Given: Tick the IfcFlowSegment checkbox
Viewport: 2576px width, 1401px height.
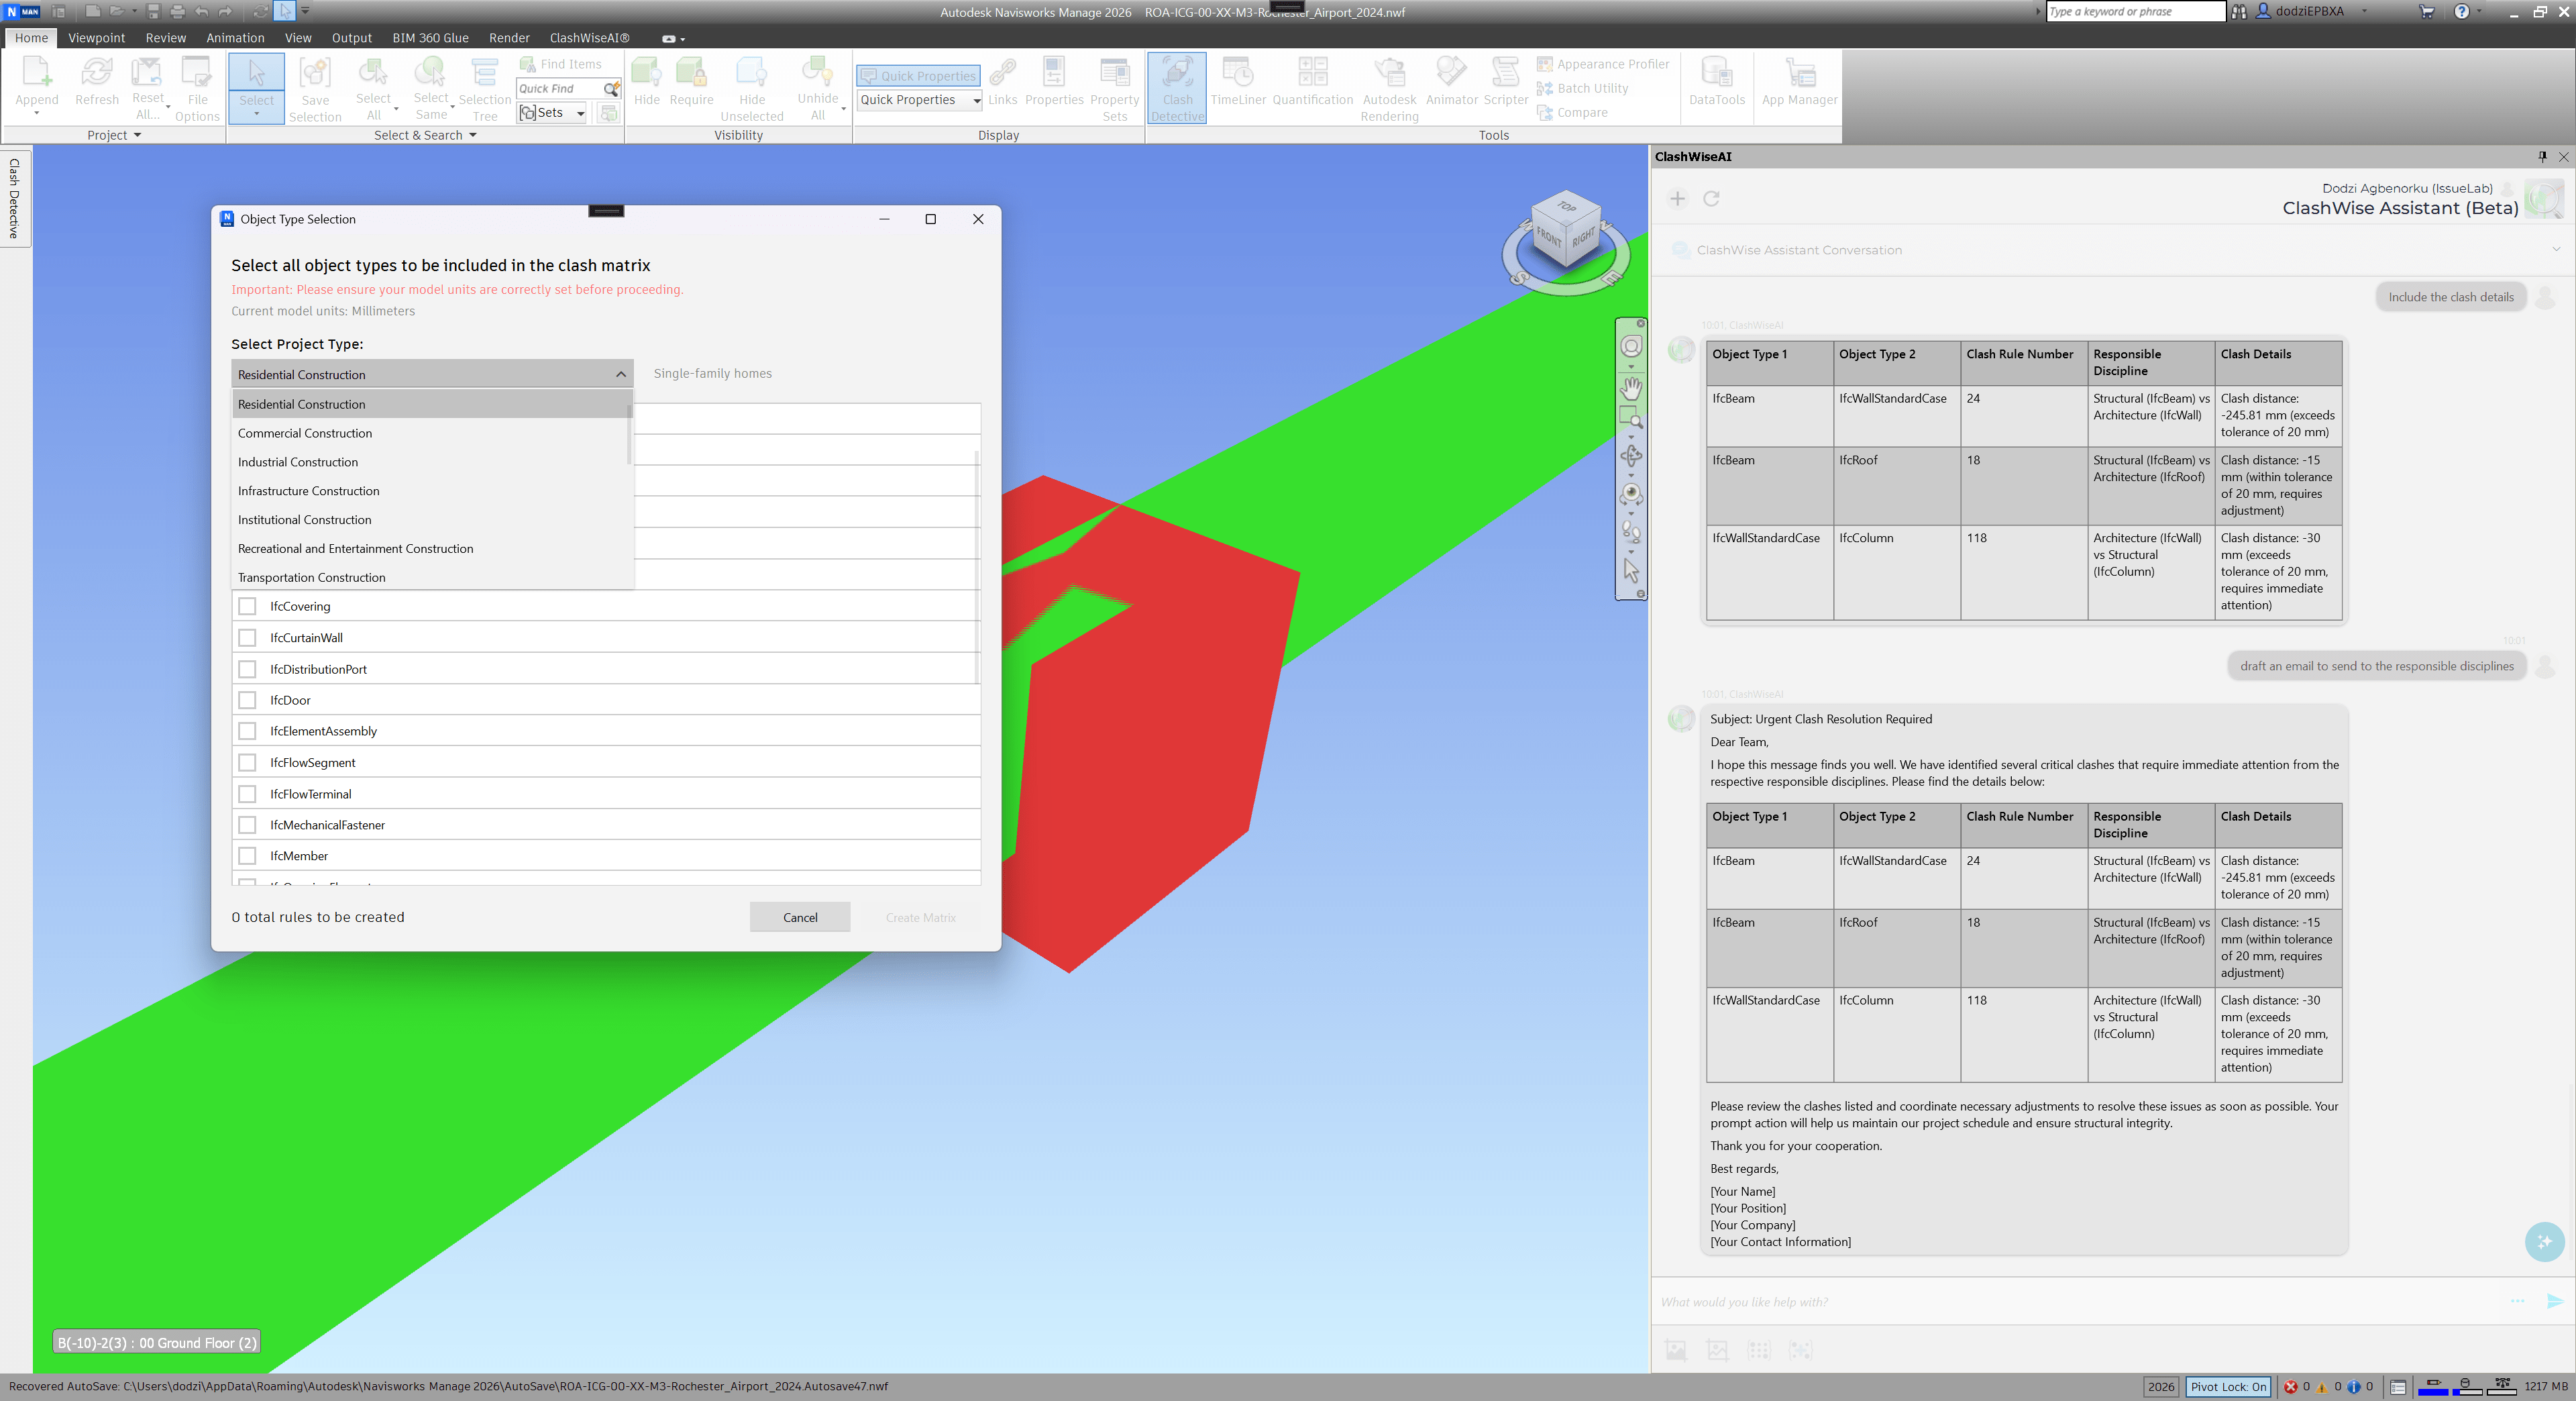Looking at the screenshot, I should click(247, 762).
